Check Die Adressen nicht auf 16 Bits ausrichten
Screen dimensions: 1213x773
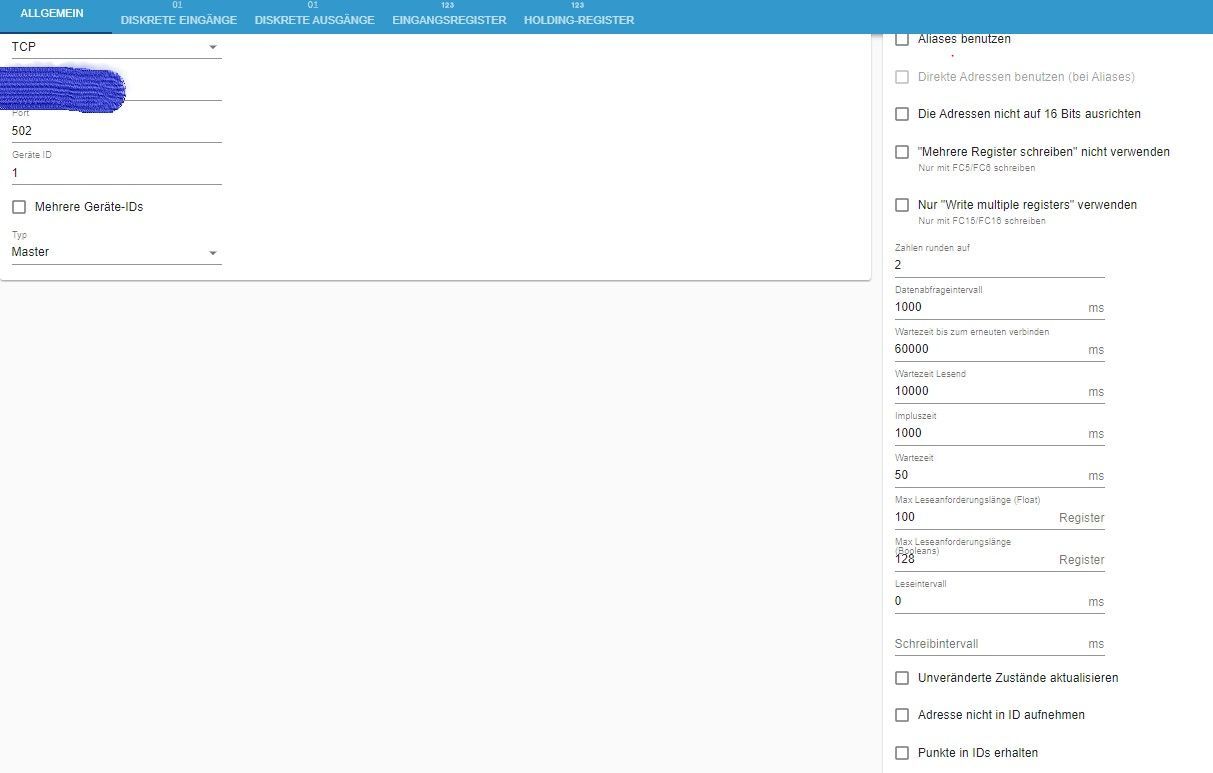coord(902,114)
